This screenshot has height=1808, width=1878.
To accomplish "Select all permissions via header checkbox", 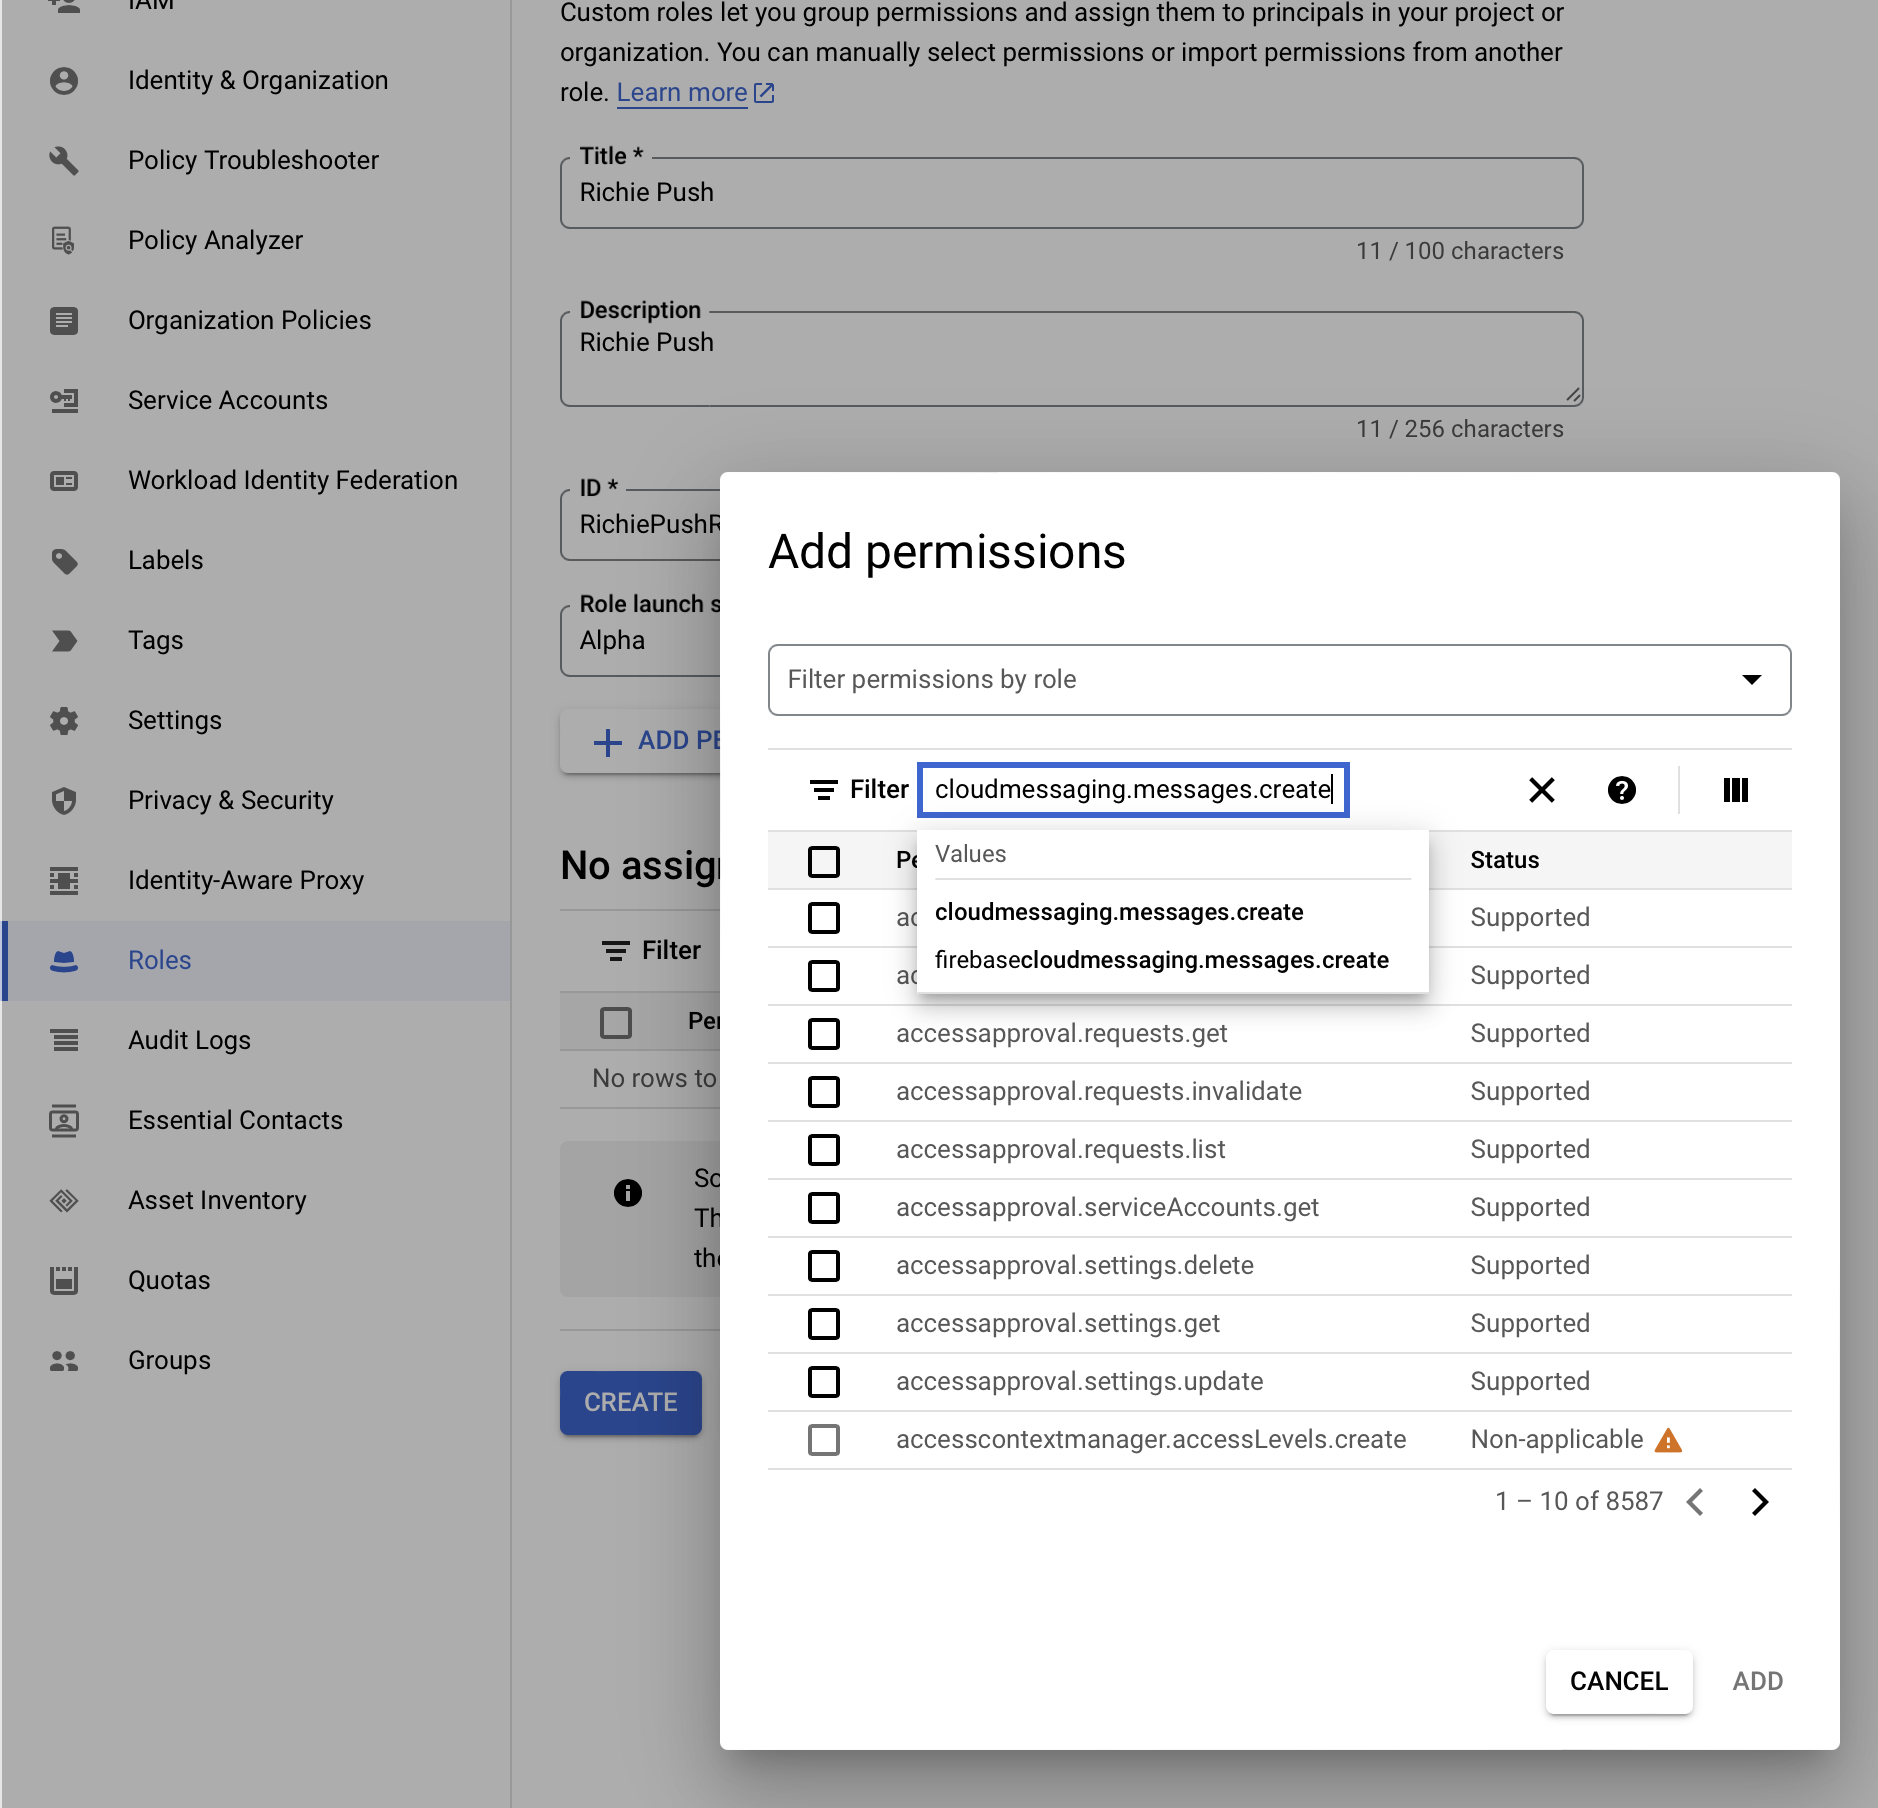I will coord(824,861).
